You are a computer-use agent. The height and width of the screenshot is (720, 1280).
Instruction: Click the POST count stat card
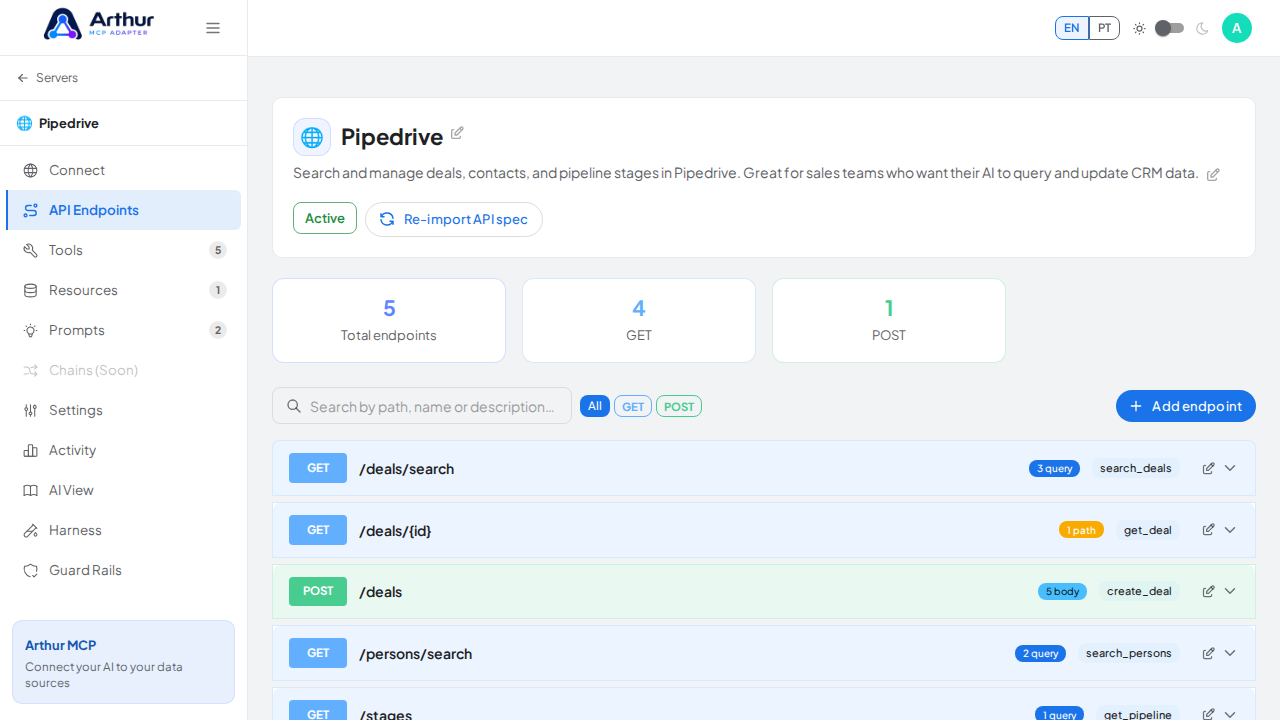click(889, 320)
